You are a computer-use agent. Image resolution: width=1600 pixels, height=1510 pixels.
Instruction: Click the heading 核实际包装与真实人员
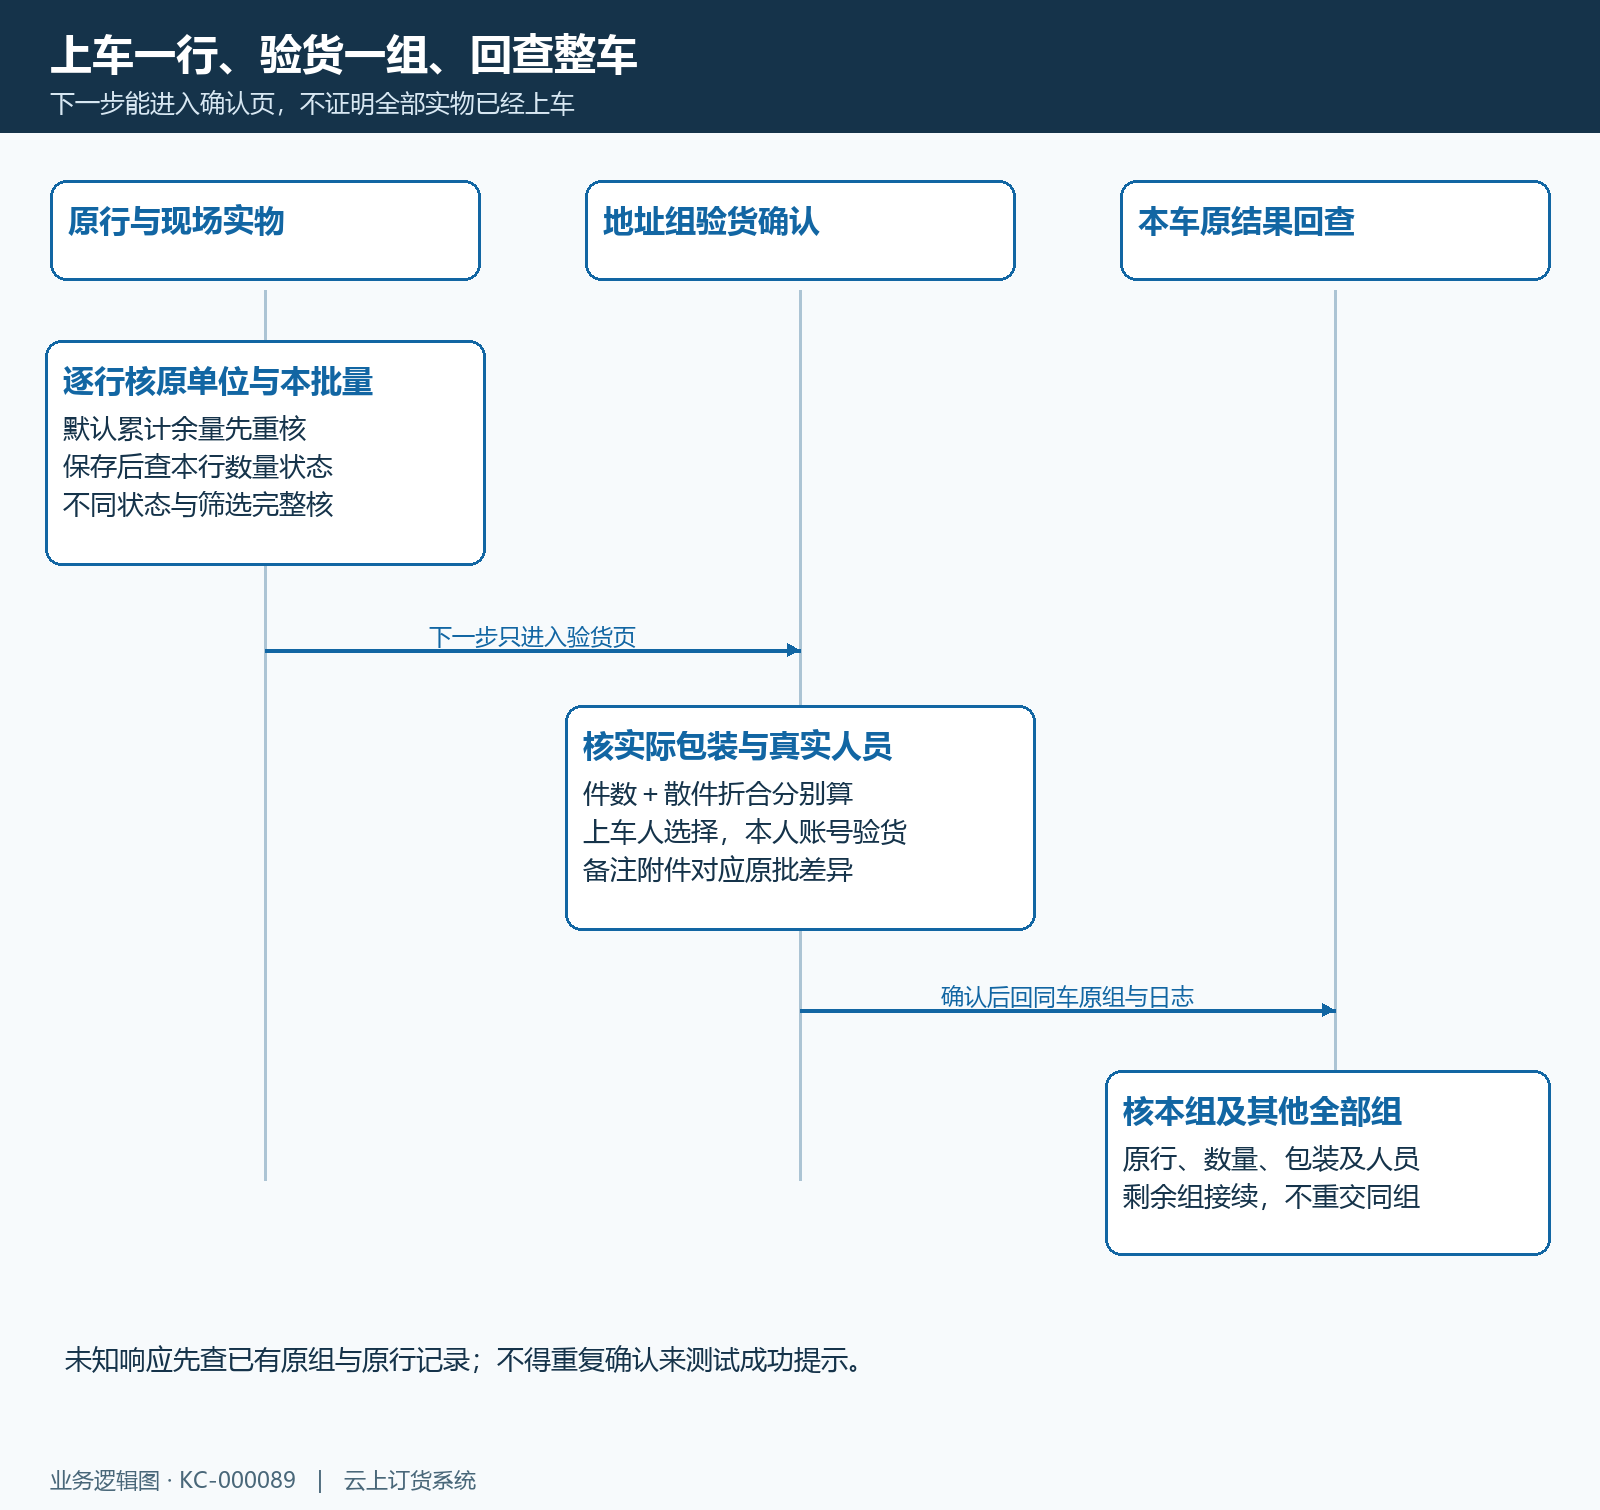pos(737,747)
